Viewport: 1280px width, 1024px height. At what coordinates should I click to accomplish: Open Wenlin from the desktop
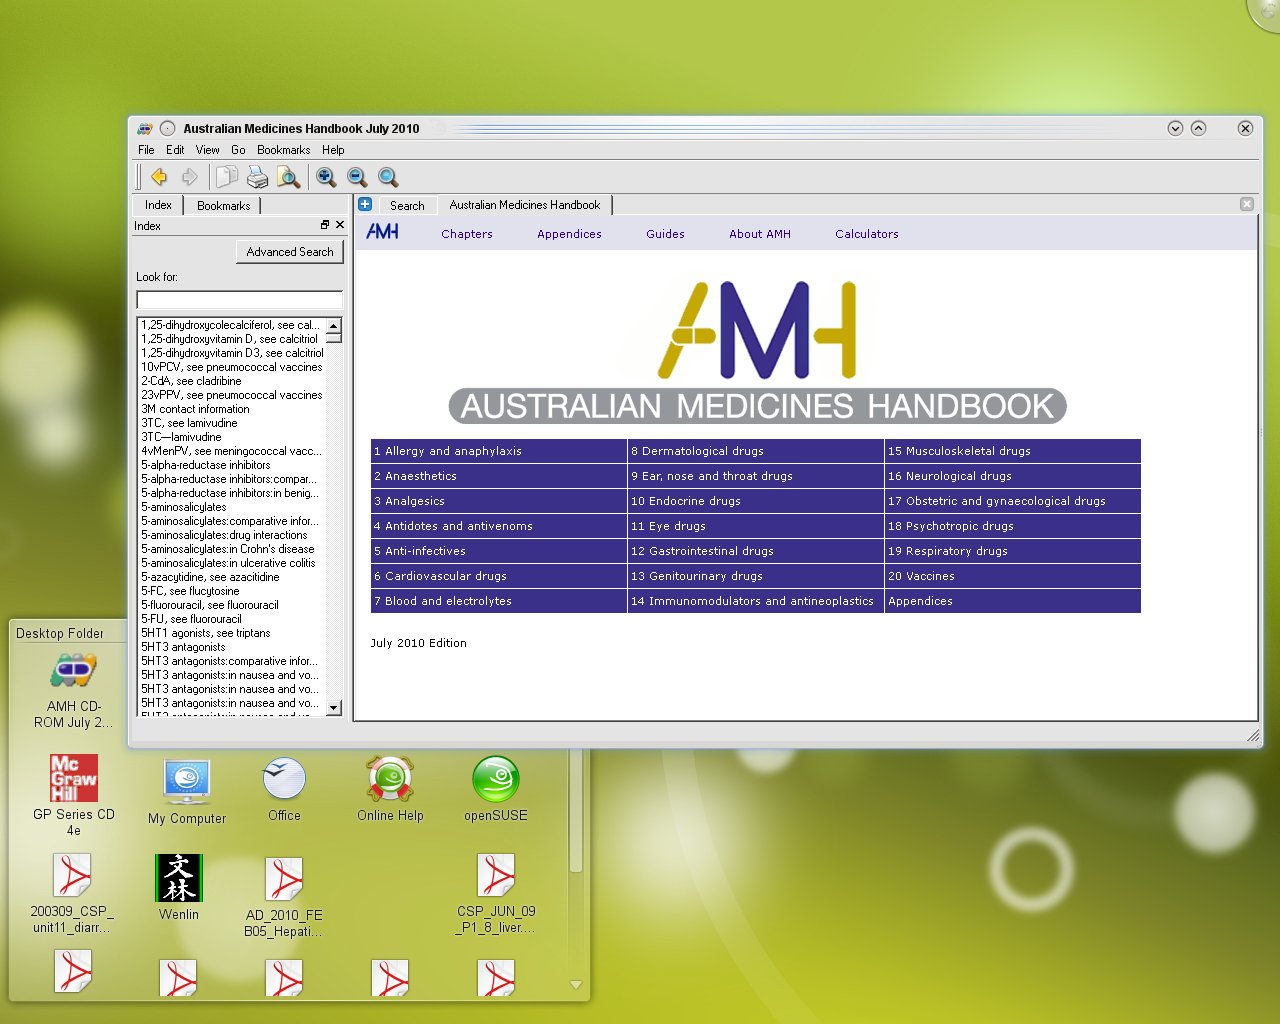click(177, 877)
